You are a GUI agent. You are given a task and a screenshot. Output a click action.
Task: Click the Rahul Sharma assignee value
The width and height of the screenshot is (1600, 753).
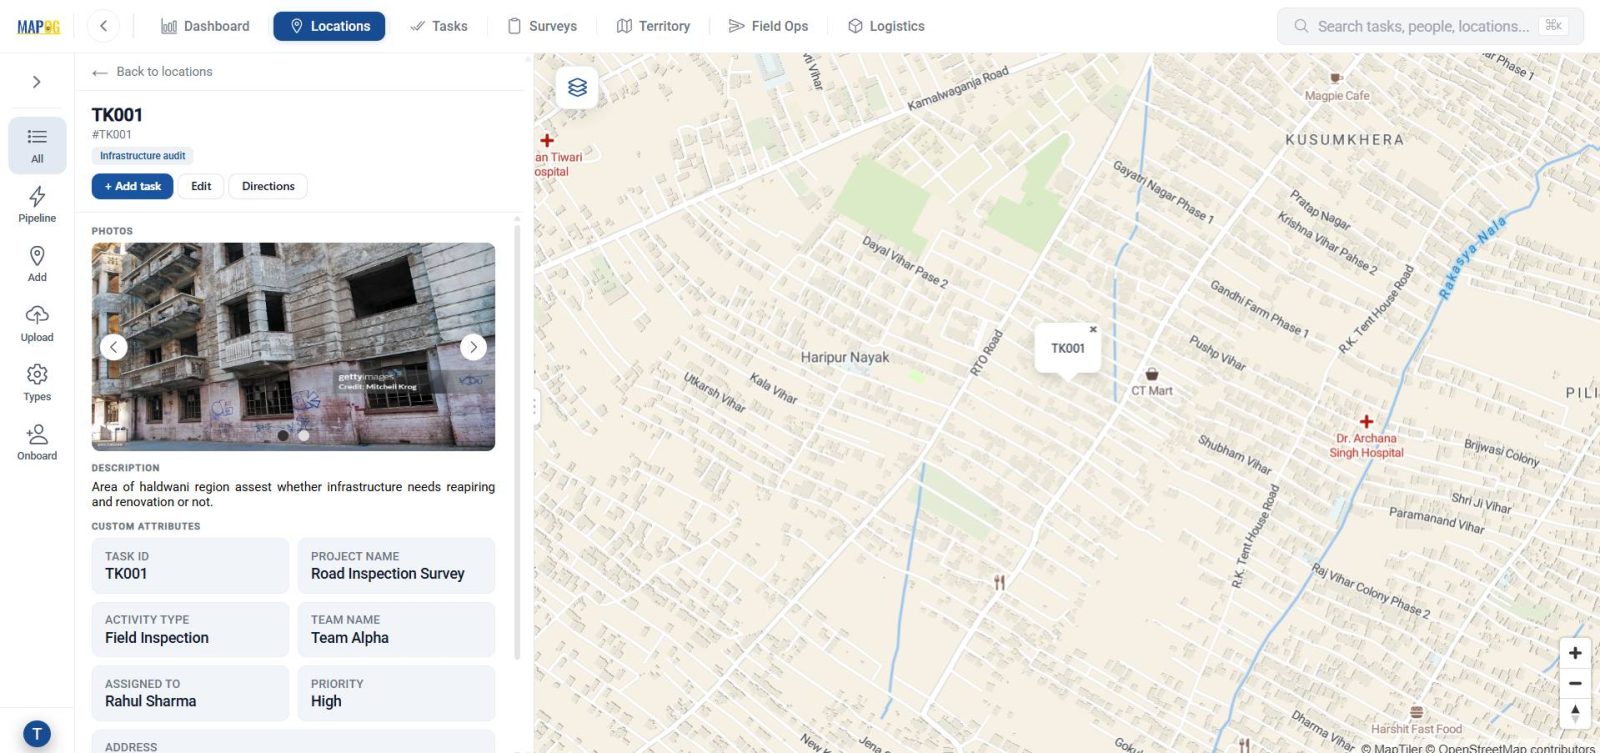(150, 702)
